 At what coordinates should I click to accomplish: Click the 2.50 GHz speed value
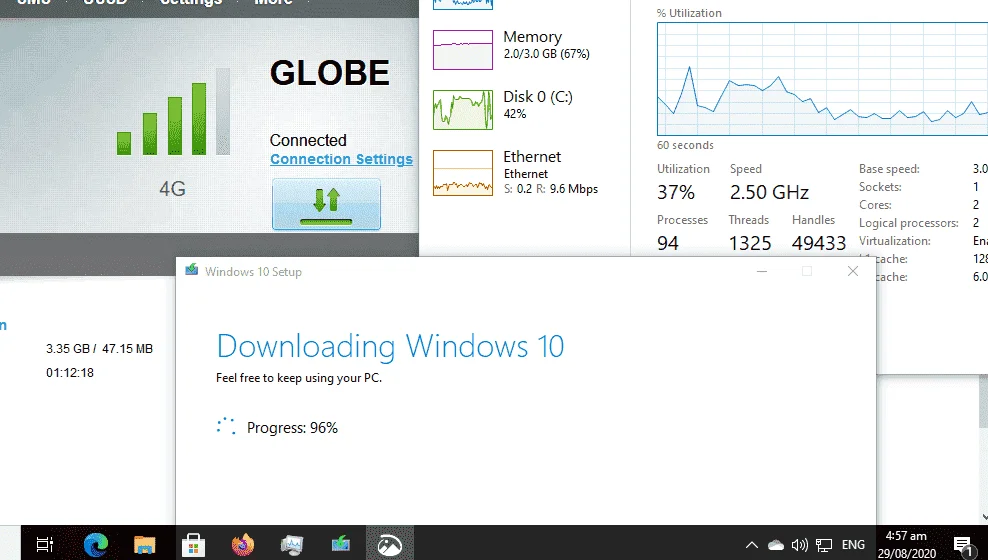coord(769,192)
